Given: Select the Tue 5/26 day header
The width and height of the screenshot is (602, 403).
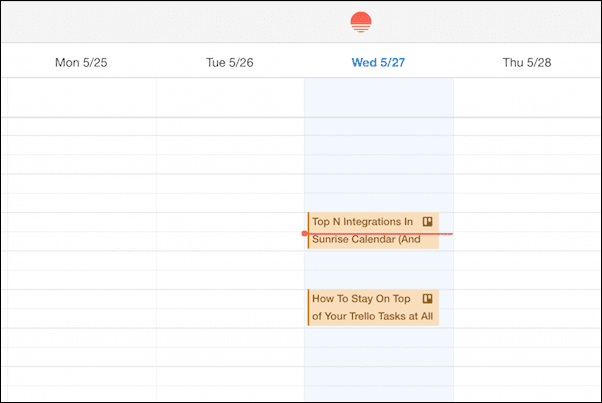Looking at the screenshot, I should (x=230, y=63).
